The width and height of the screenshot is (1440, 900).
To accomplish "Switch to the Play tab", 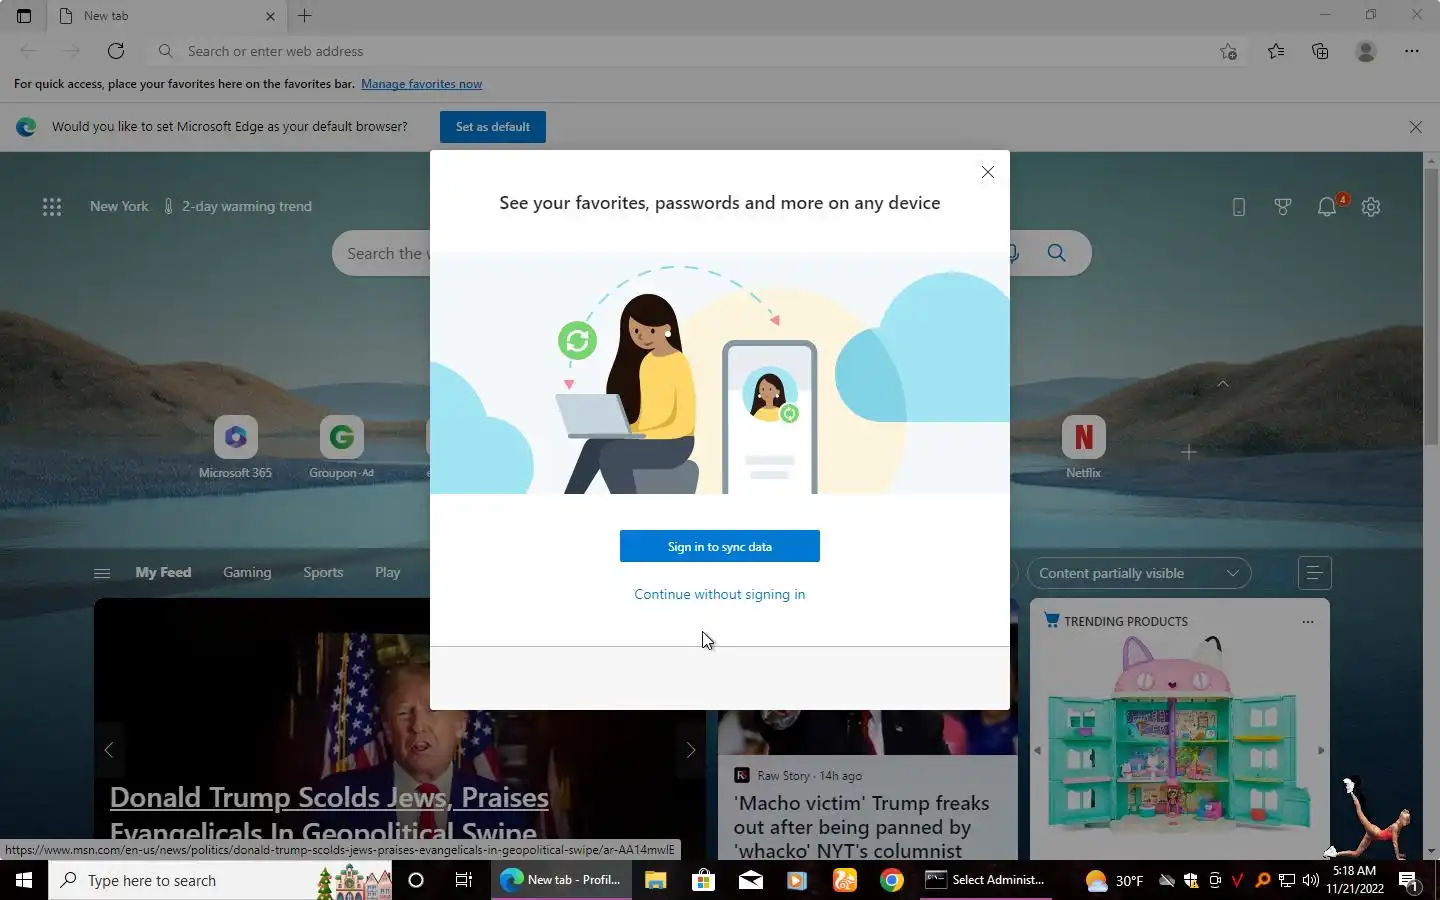I will (x=387, y=572).
